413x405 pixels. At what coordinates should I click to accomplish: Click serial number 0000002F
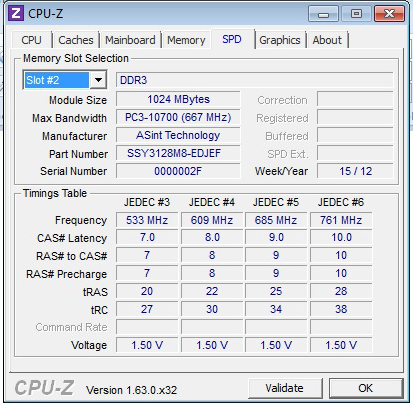(x=178, y=171)
